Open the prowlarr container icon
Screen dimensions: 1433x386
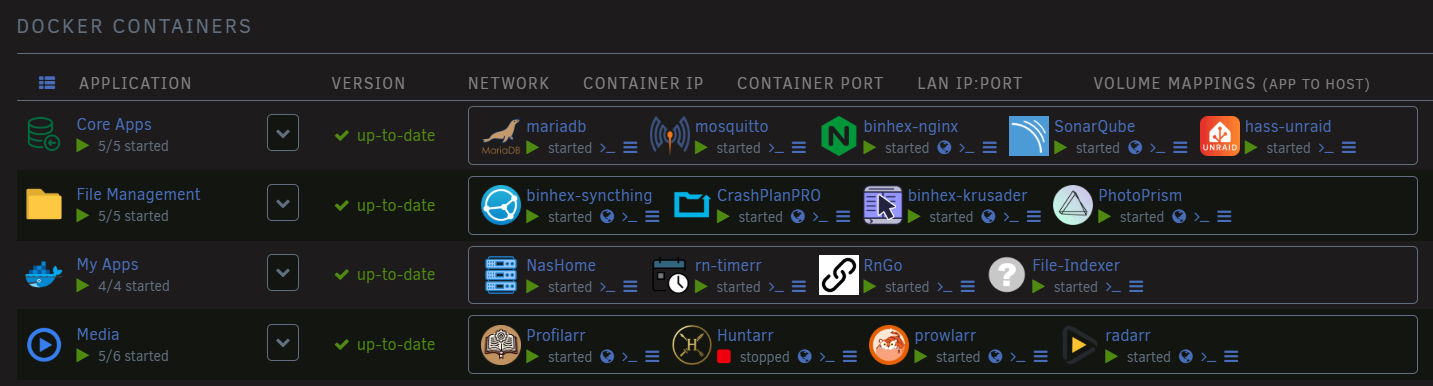(x=888, y=345)
